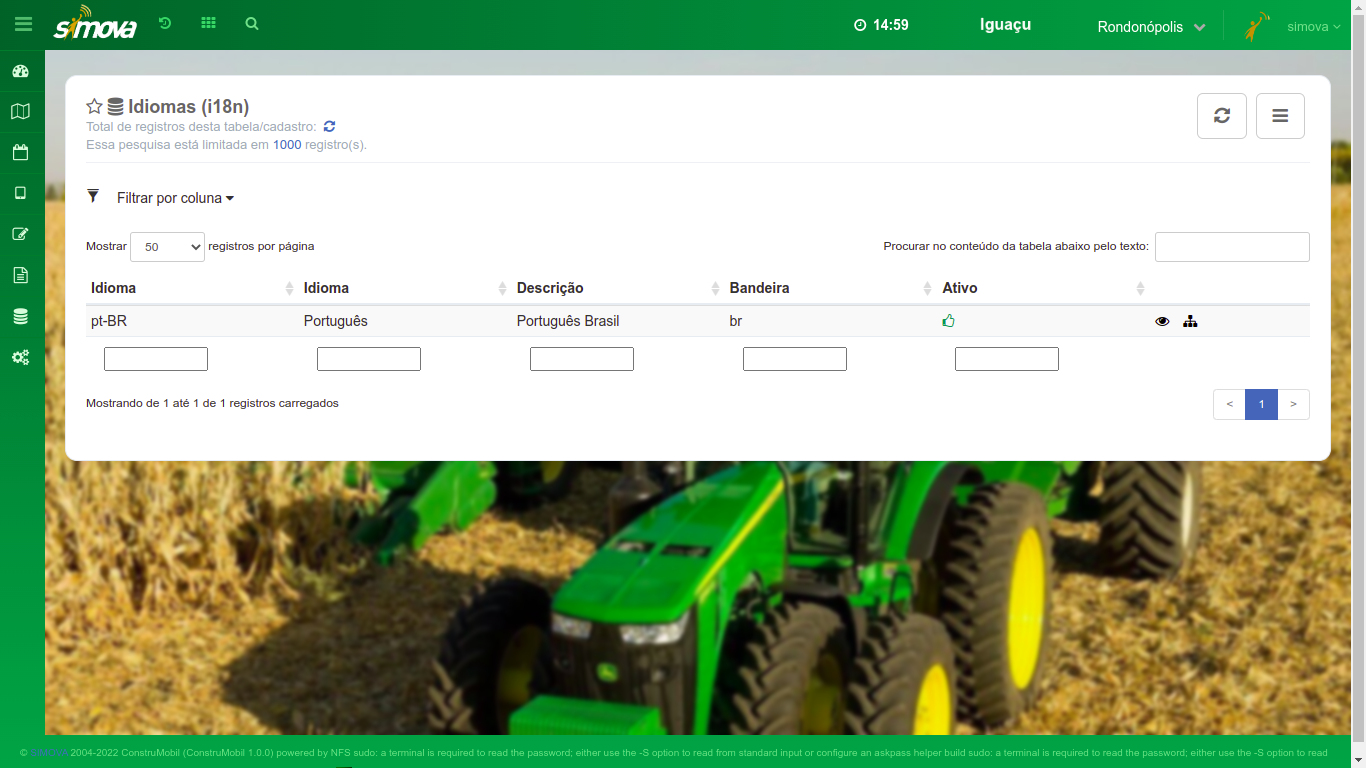The width and height of the screenshot is (1366, 768).
Task: Open the hamburger menu in top bar
Action: (x=22, y=24)
